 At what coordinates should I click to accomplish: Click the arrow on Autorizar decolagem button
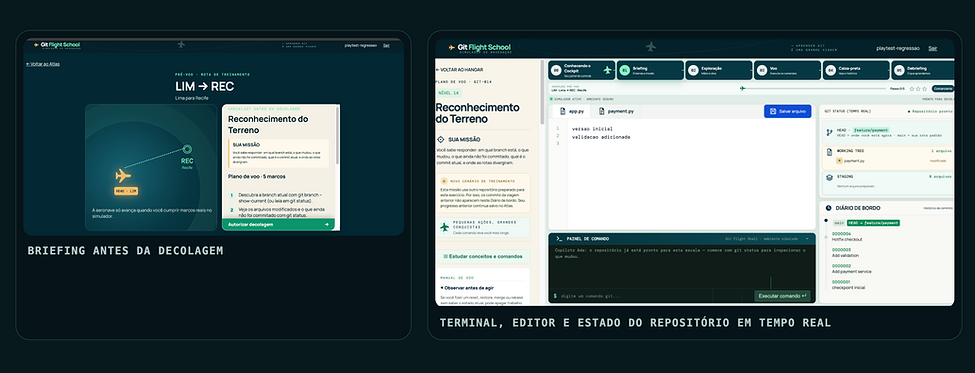[326, 224]
